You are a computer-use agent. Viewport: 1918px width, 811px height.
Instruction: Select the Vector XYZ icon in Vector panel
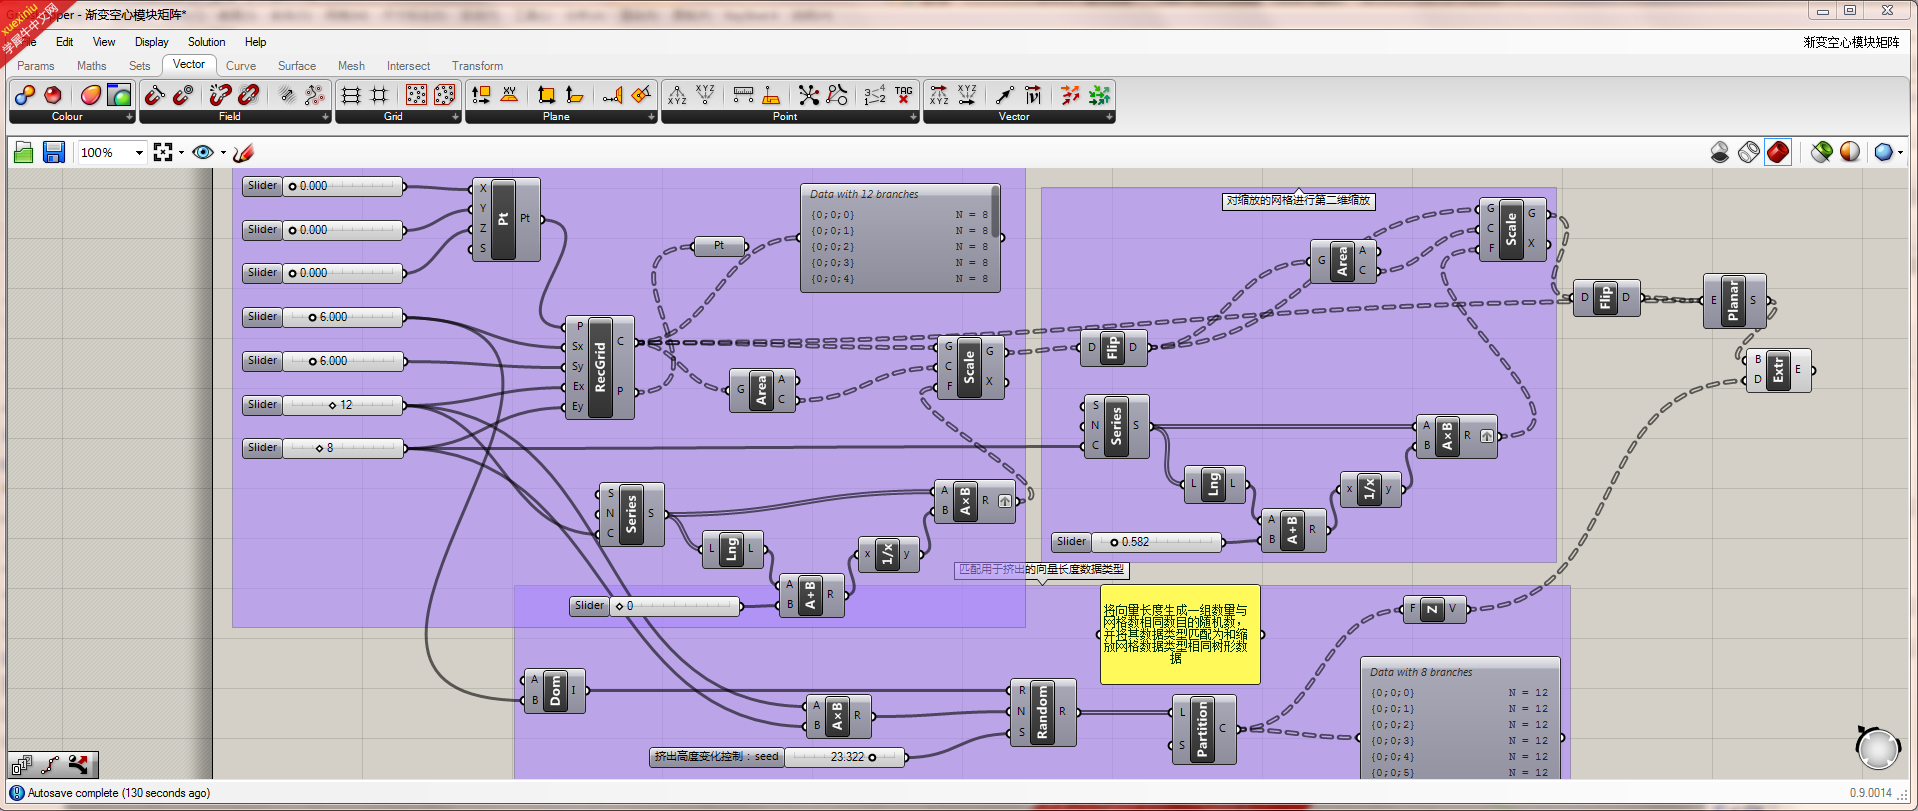click(939, 95)
